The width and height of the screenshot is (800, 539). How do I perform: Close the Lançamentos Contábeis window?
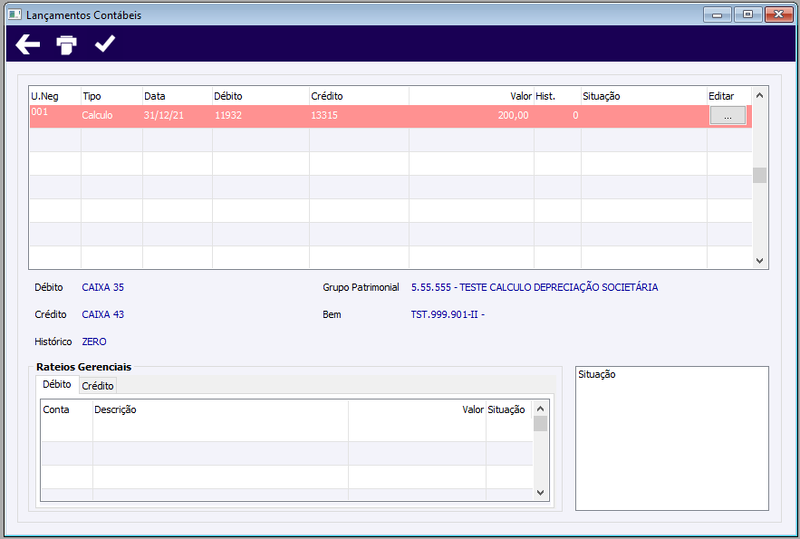pos(779,14)
